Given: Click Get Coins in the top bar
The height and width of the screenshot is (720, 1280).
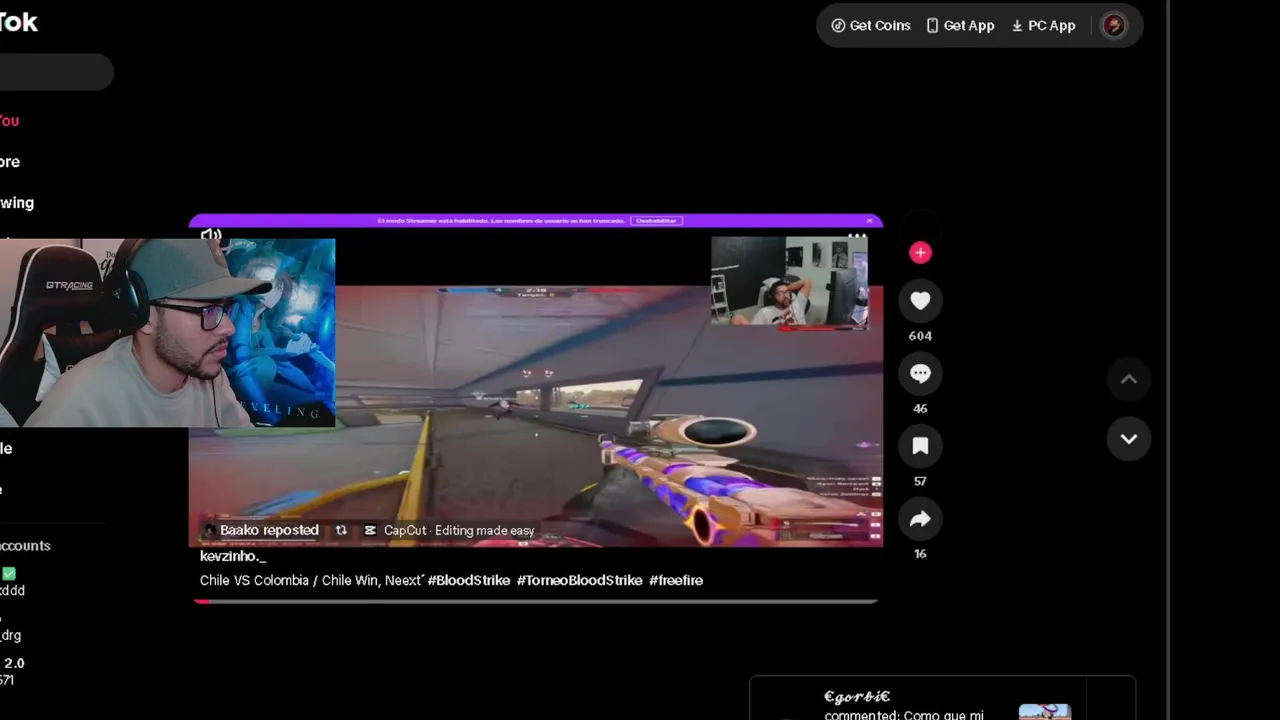Looking at the screenshot, I should pyautogui.click(x=870, y=26).
